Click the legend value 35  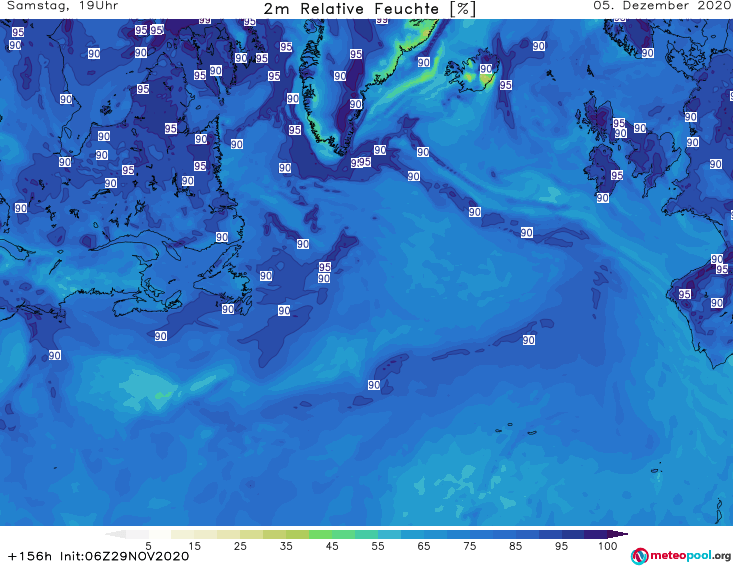coord(286,546)
